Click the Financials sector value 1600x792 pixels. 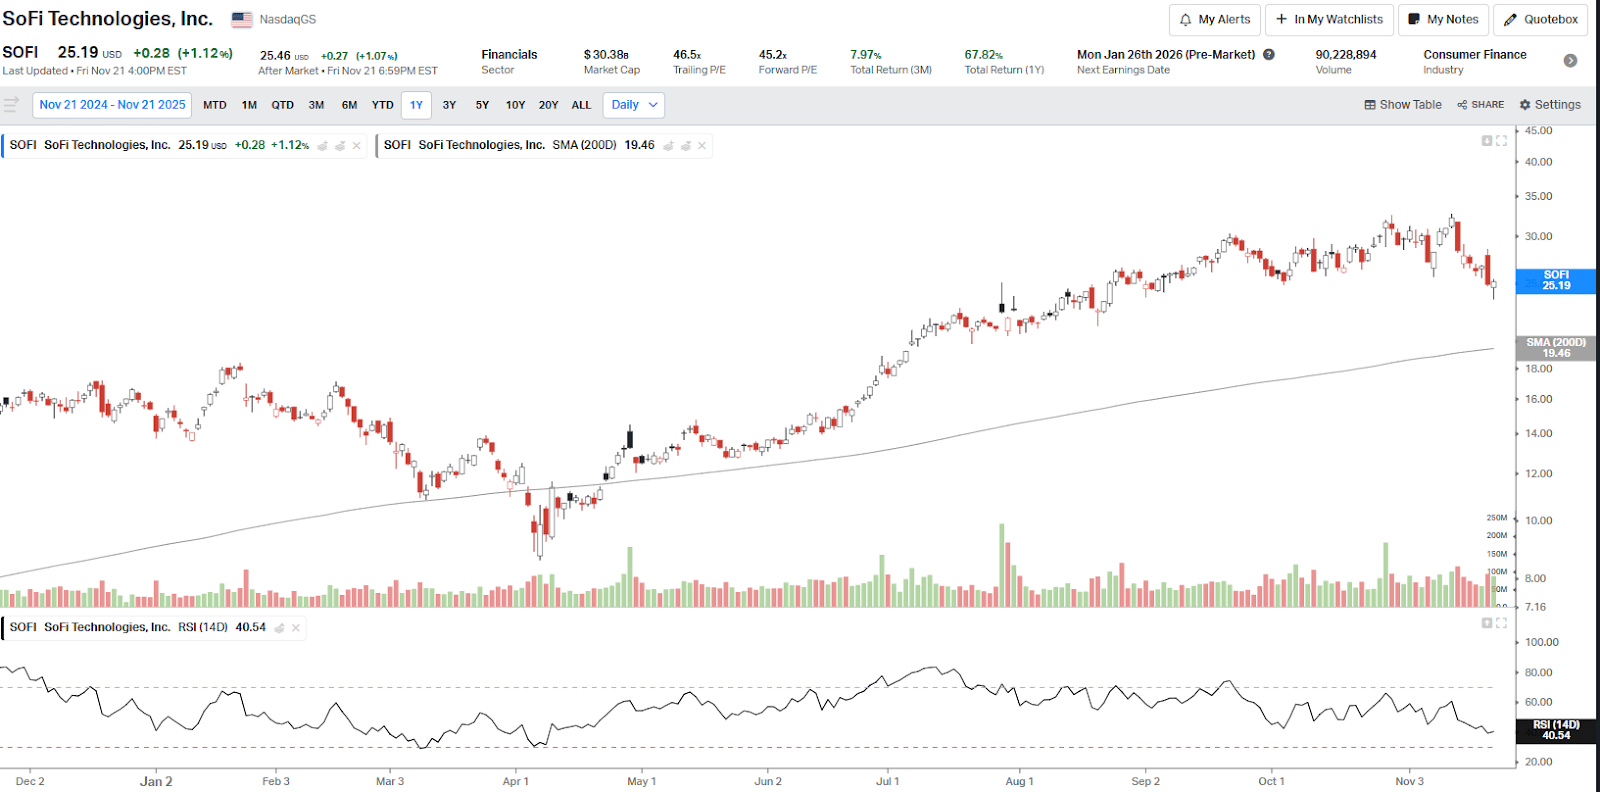pos(509,55)
